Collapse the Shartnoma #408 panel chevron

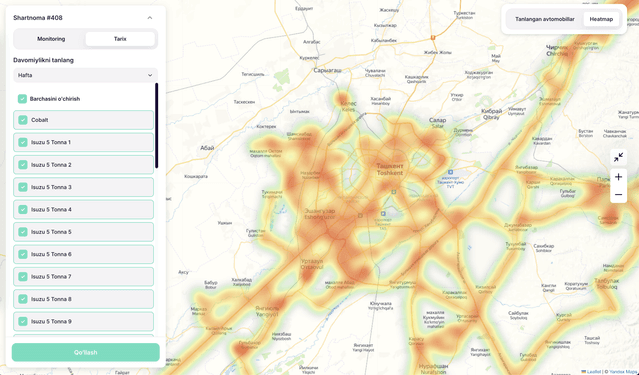150,18
